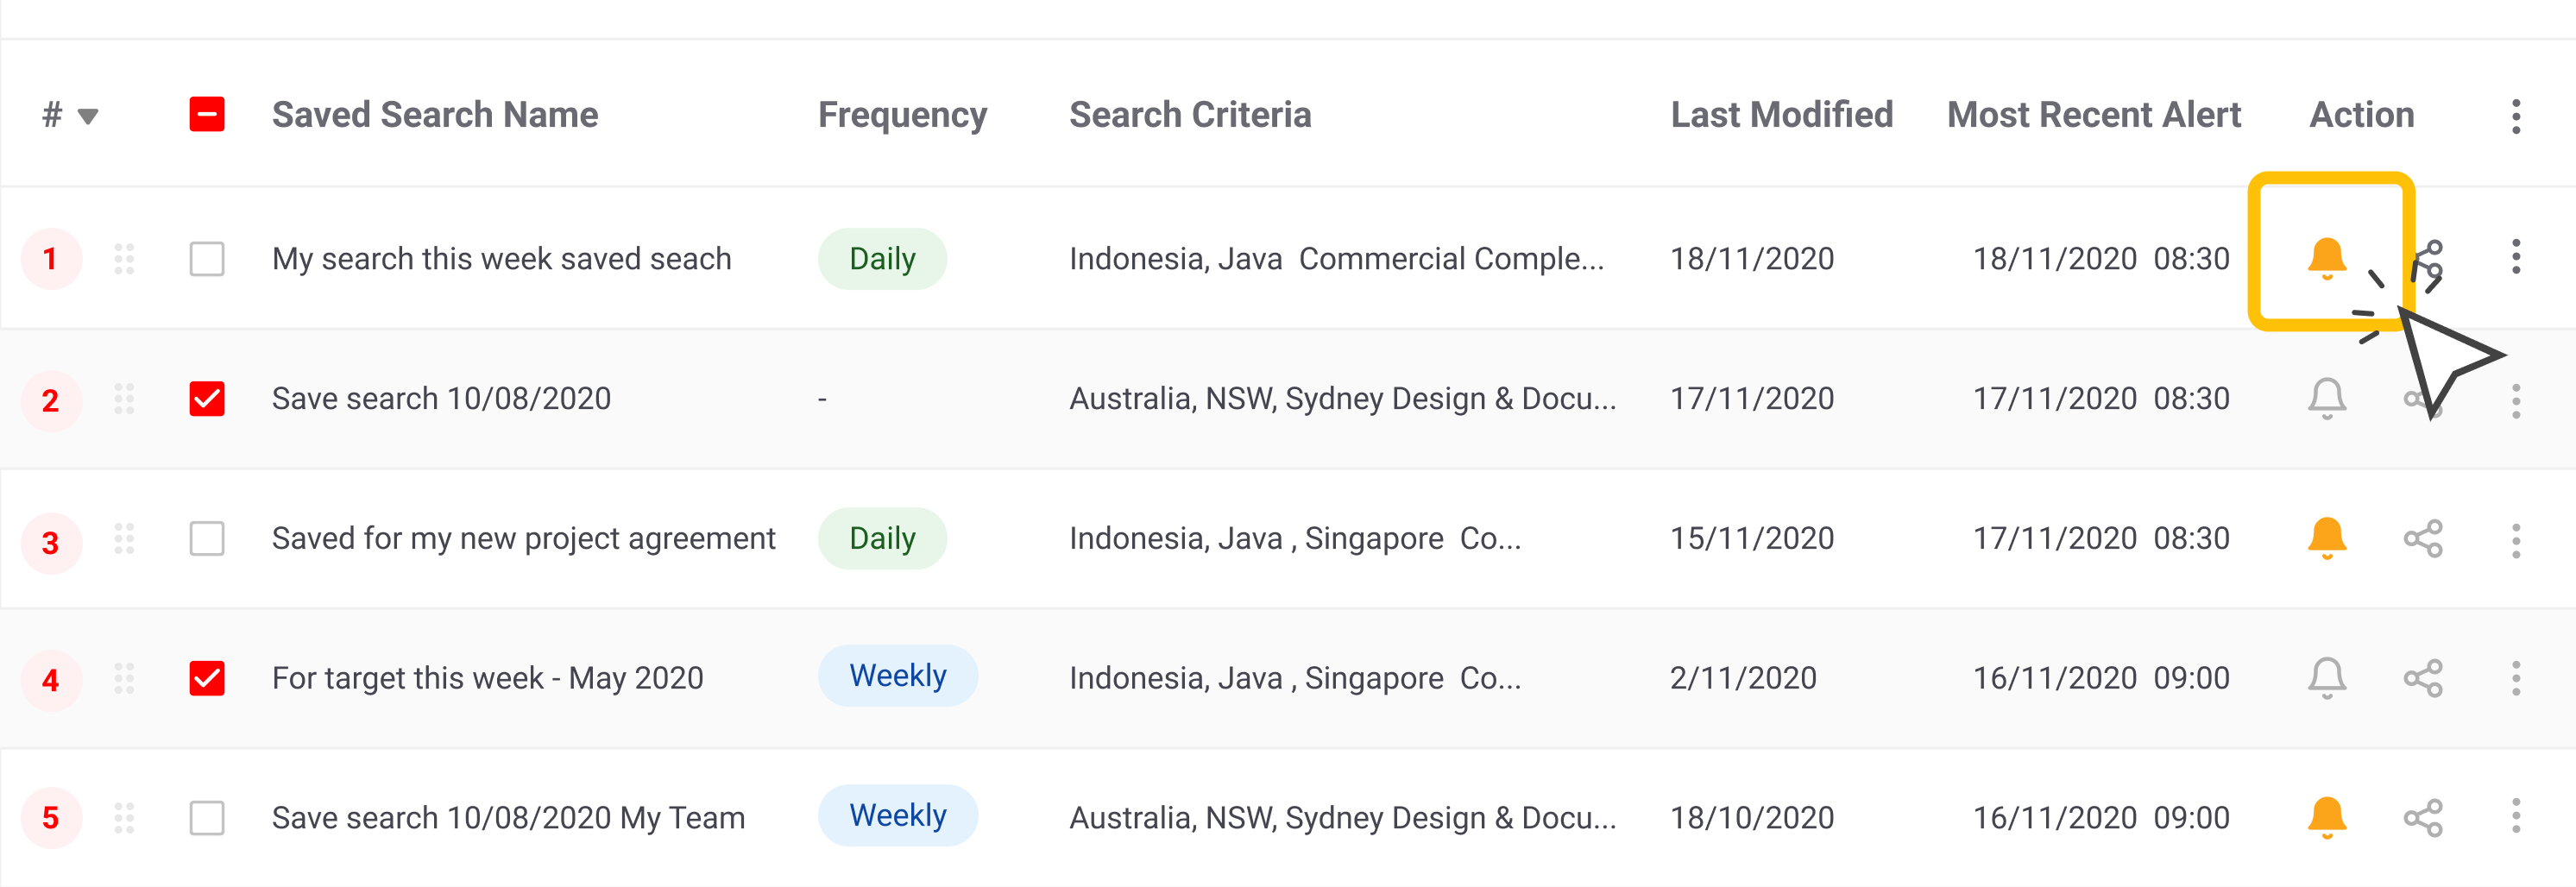Click the sort arrow beside # column
This screenshot has height=887, width=2576.
tap(88, 116)
